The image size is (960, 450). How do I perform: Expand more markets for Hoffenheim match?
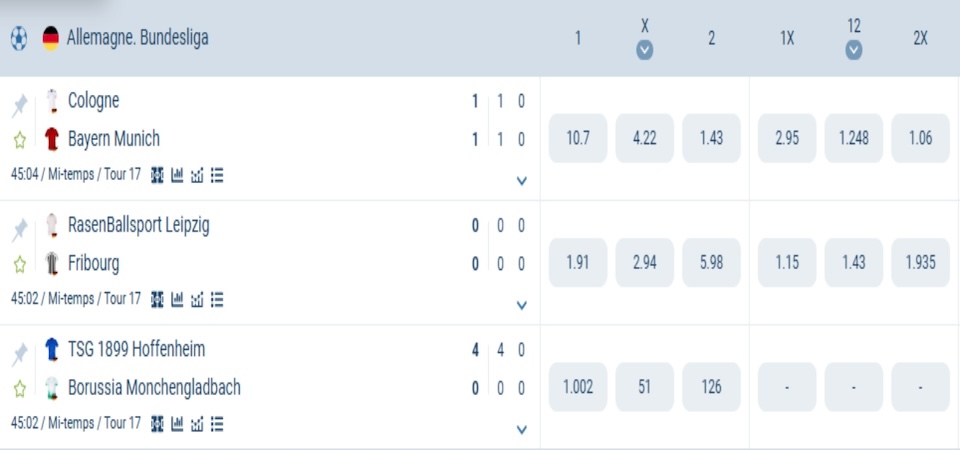click(521, 429)
